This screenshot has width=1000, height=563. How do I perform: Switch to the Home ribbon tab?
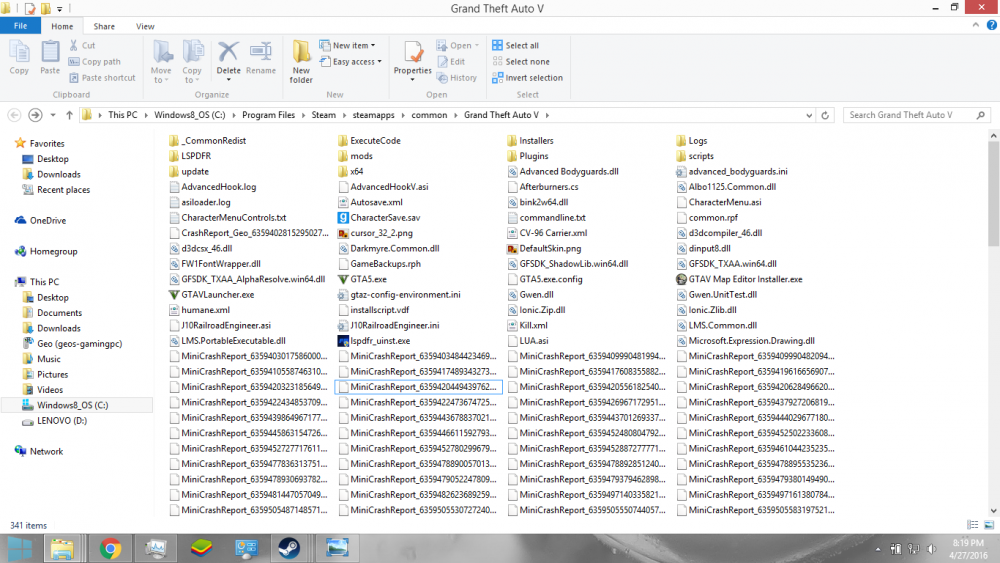62,26
